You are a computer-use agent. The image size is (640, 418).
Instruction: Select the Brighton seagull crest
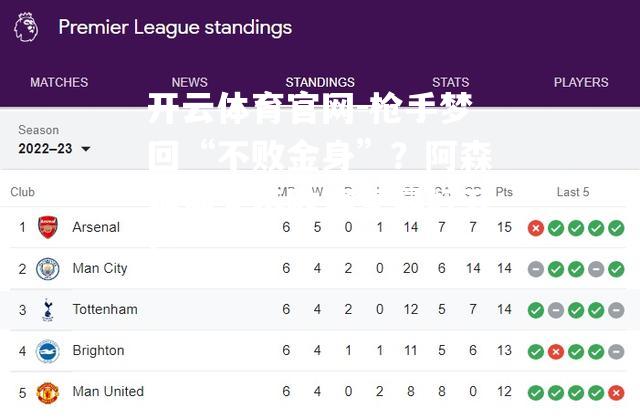coord(48,351)
